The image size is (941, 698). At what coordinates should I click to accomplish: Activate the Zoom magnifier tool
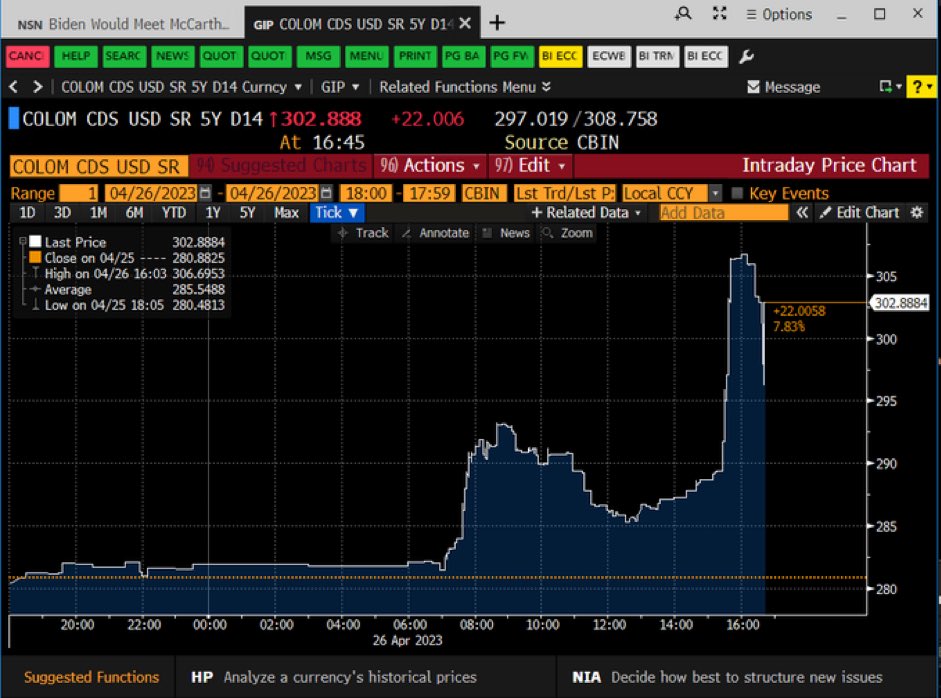567,233
